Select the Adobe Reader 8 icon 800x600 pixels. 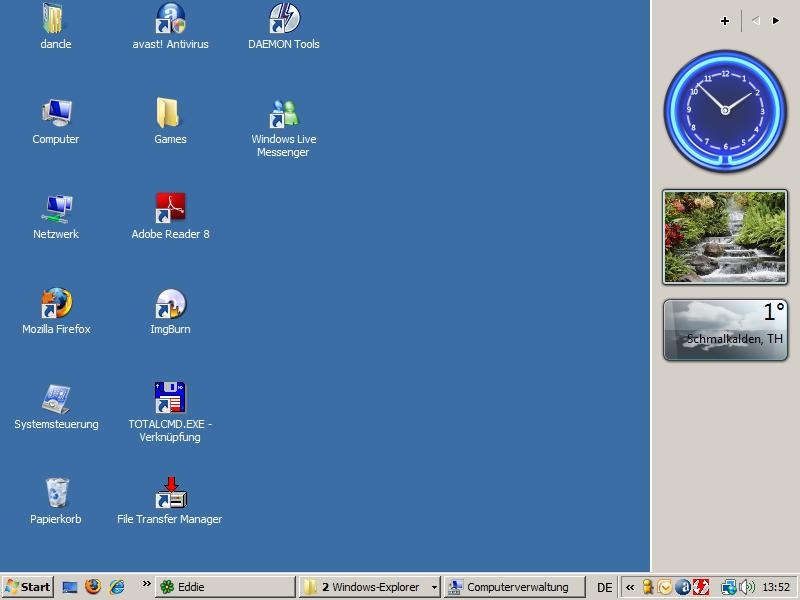[170, 208]
